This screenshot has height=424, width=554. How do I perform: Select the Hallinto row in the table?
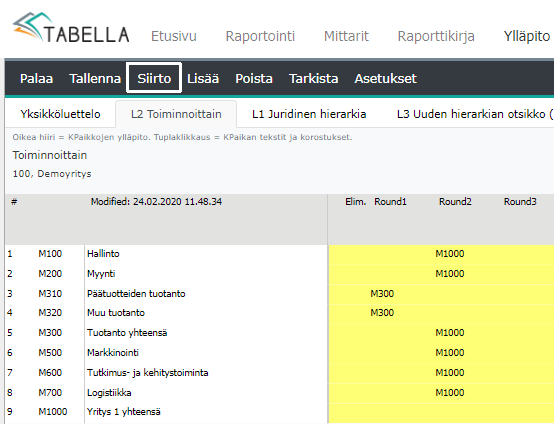(166, 254)
